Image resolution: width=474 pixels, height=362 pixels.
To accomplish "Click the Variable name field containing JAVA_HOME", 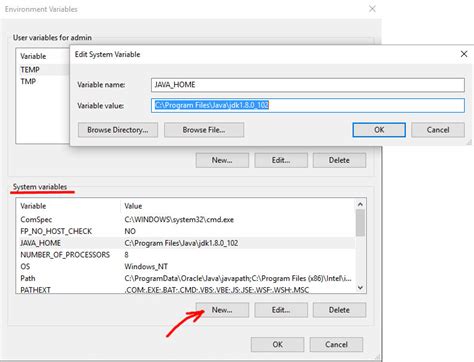I will pyautogui.click(x=308, y=85).
